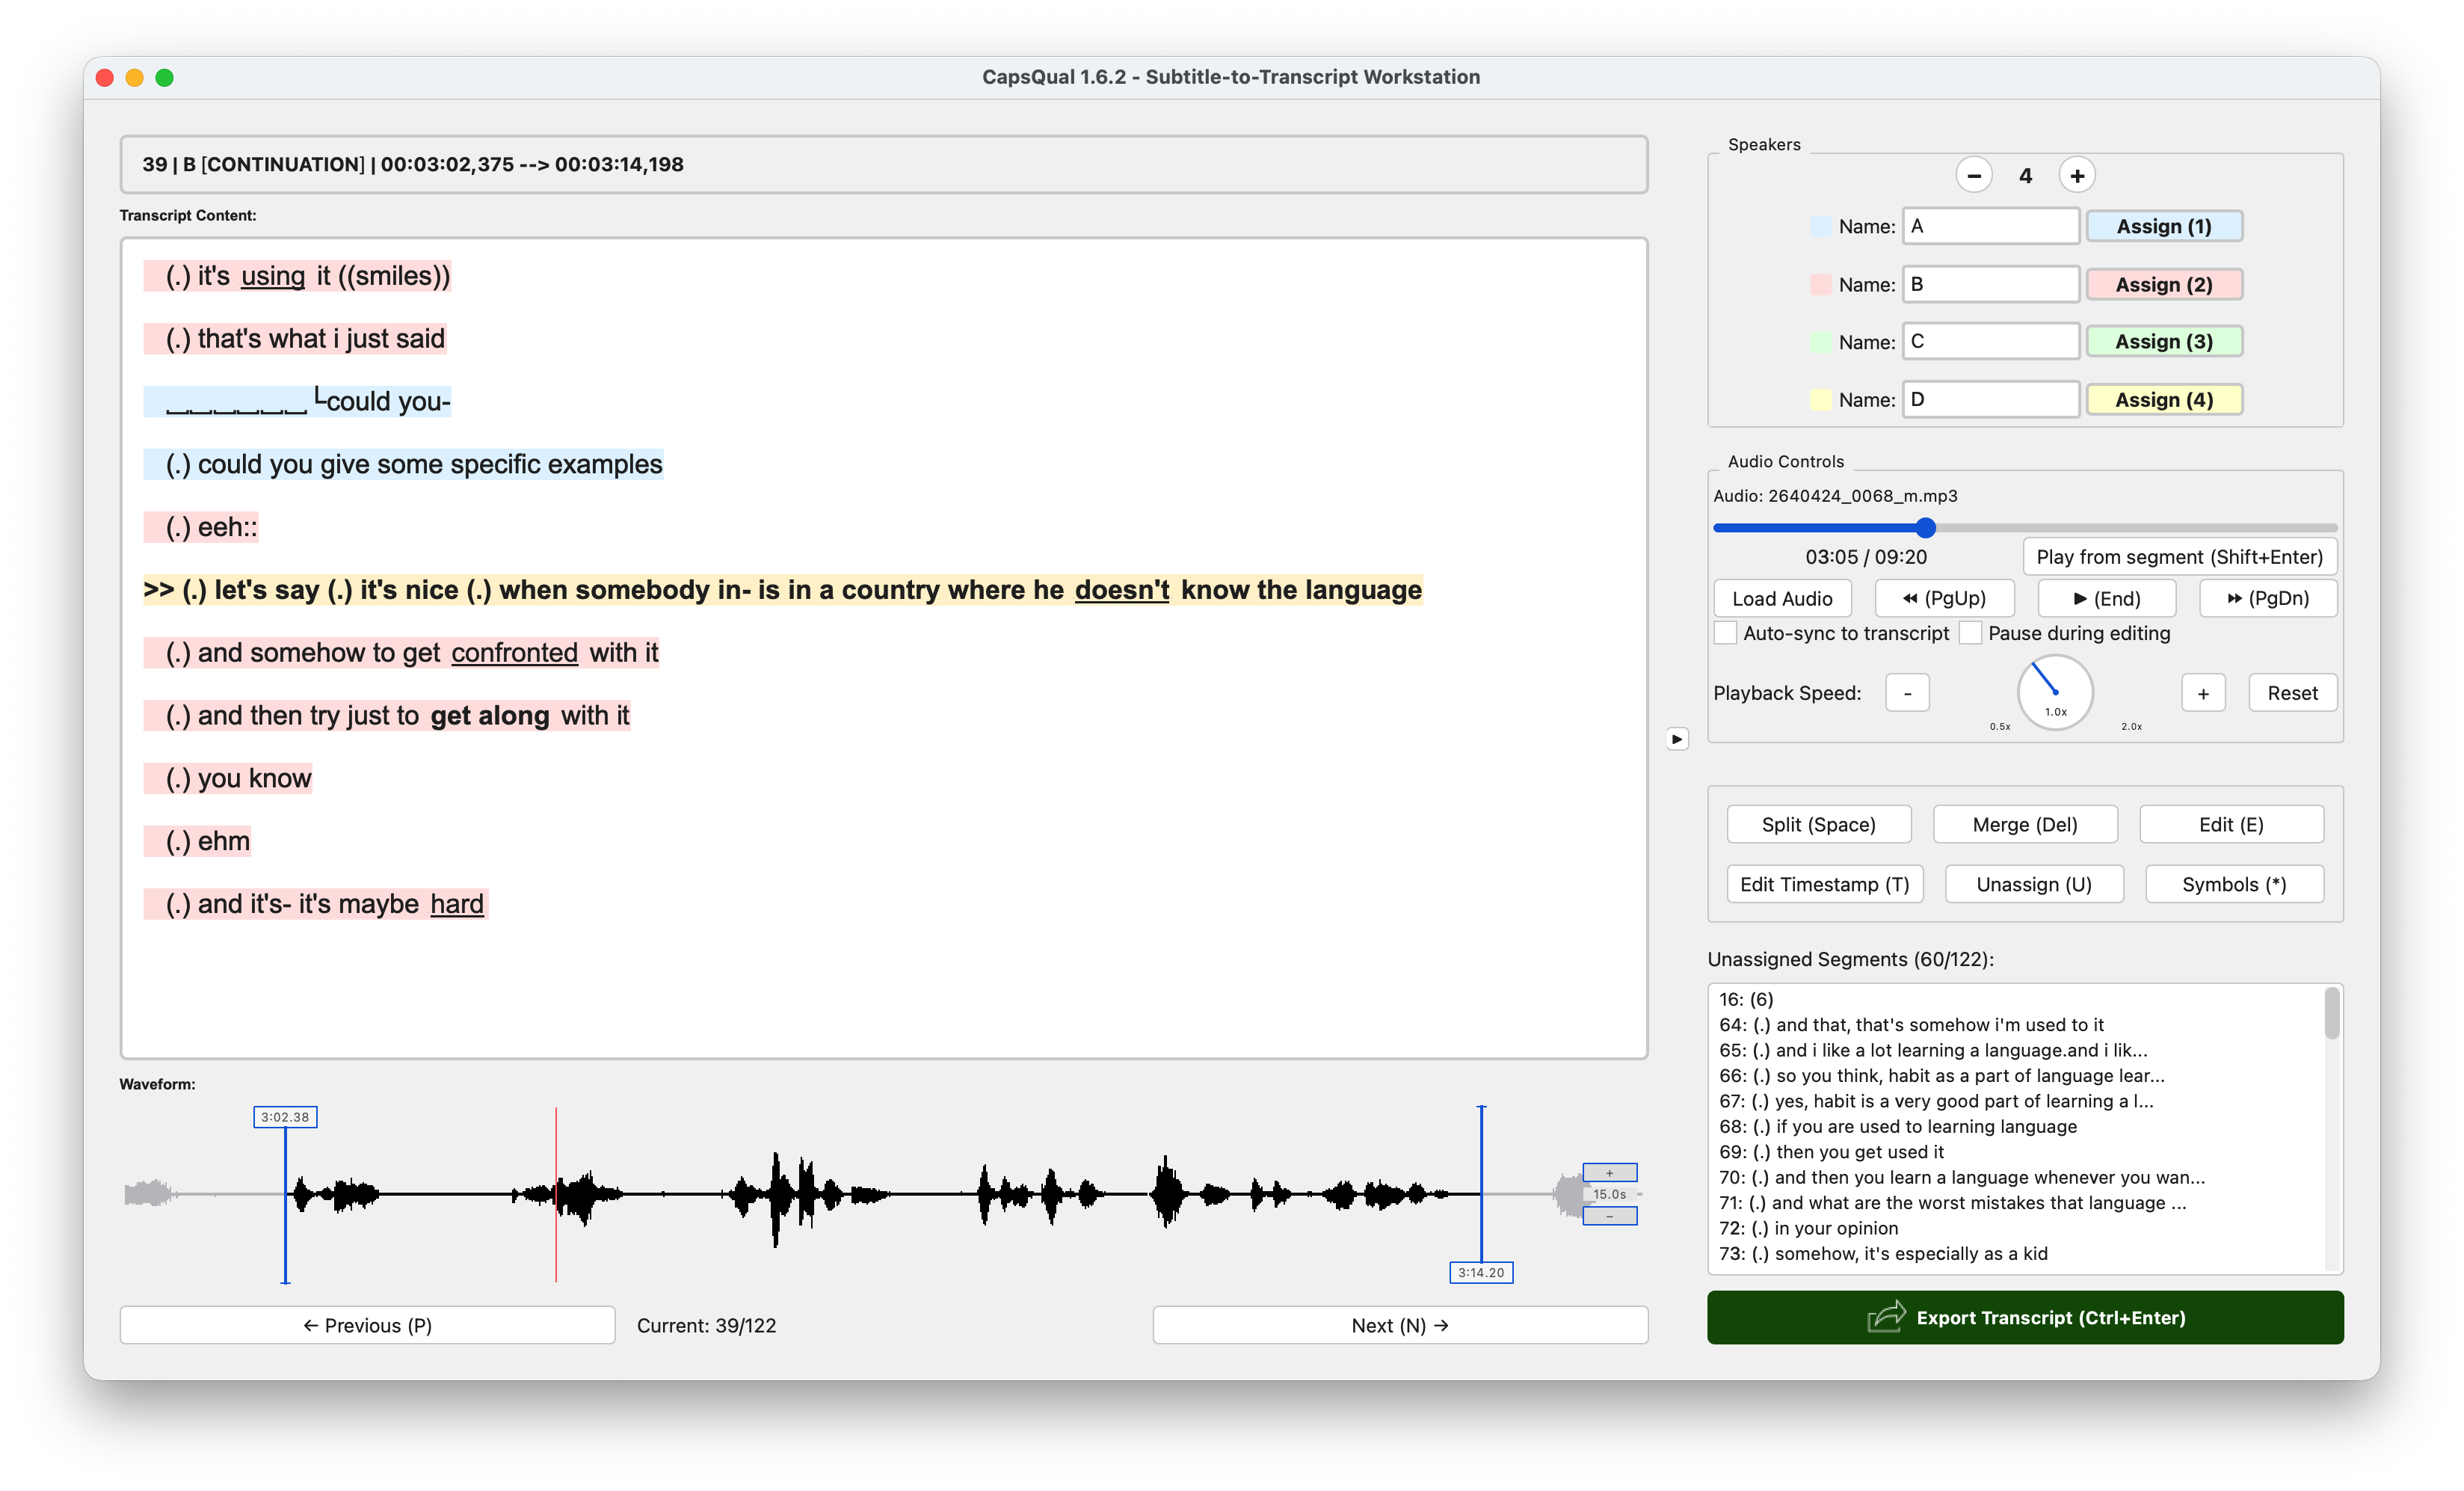2464x1491 pixels.
Task: Select line "and it's- it's maybe hard"
Action: [x=315, y=904]
